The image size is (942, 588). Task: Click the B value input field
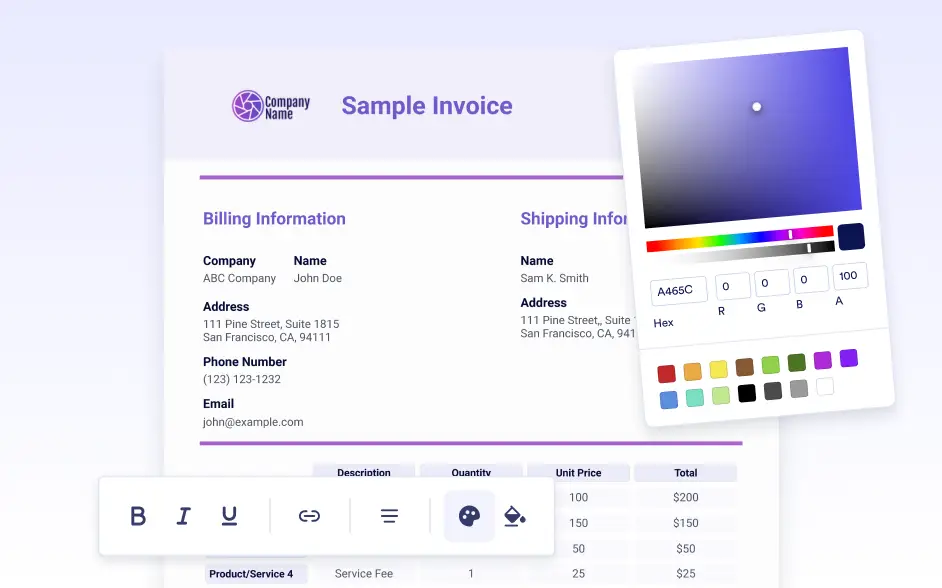tap(811, 279)
